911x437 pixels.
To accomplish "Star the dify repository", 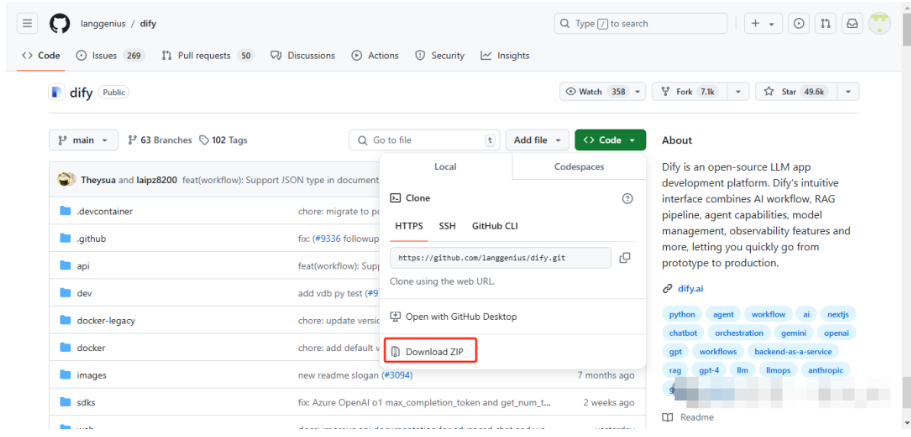I will point(796,92).
